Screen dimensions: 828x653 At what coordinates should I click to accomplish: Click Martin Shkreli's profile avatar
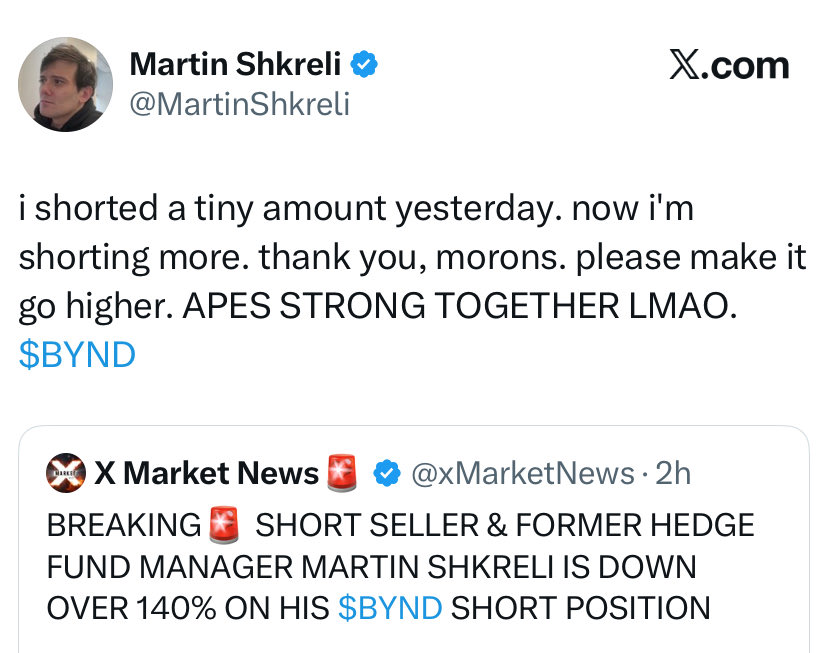pos(65,85)
